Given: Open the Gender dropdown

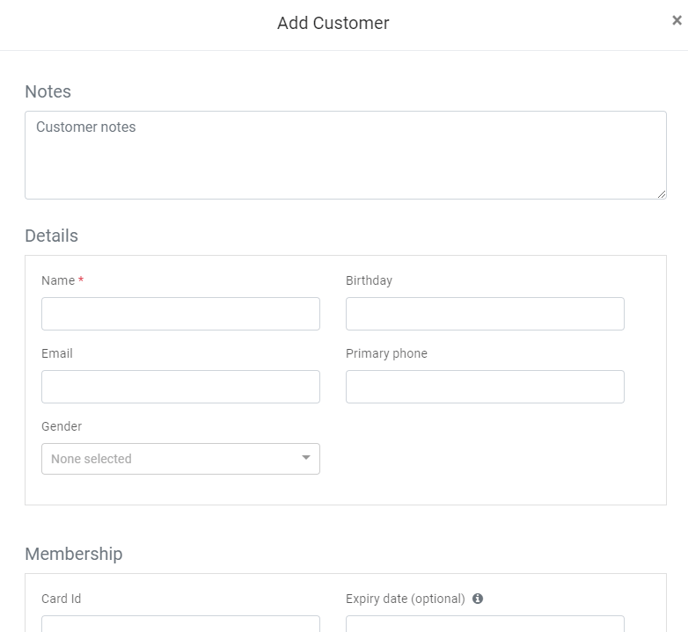Looking at the screenshot, I should tap(180, 459).
